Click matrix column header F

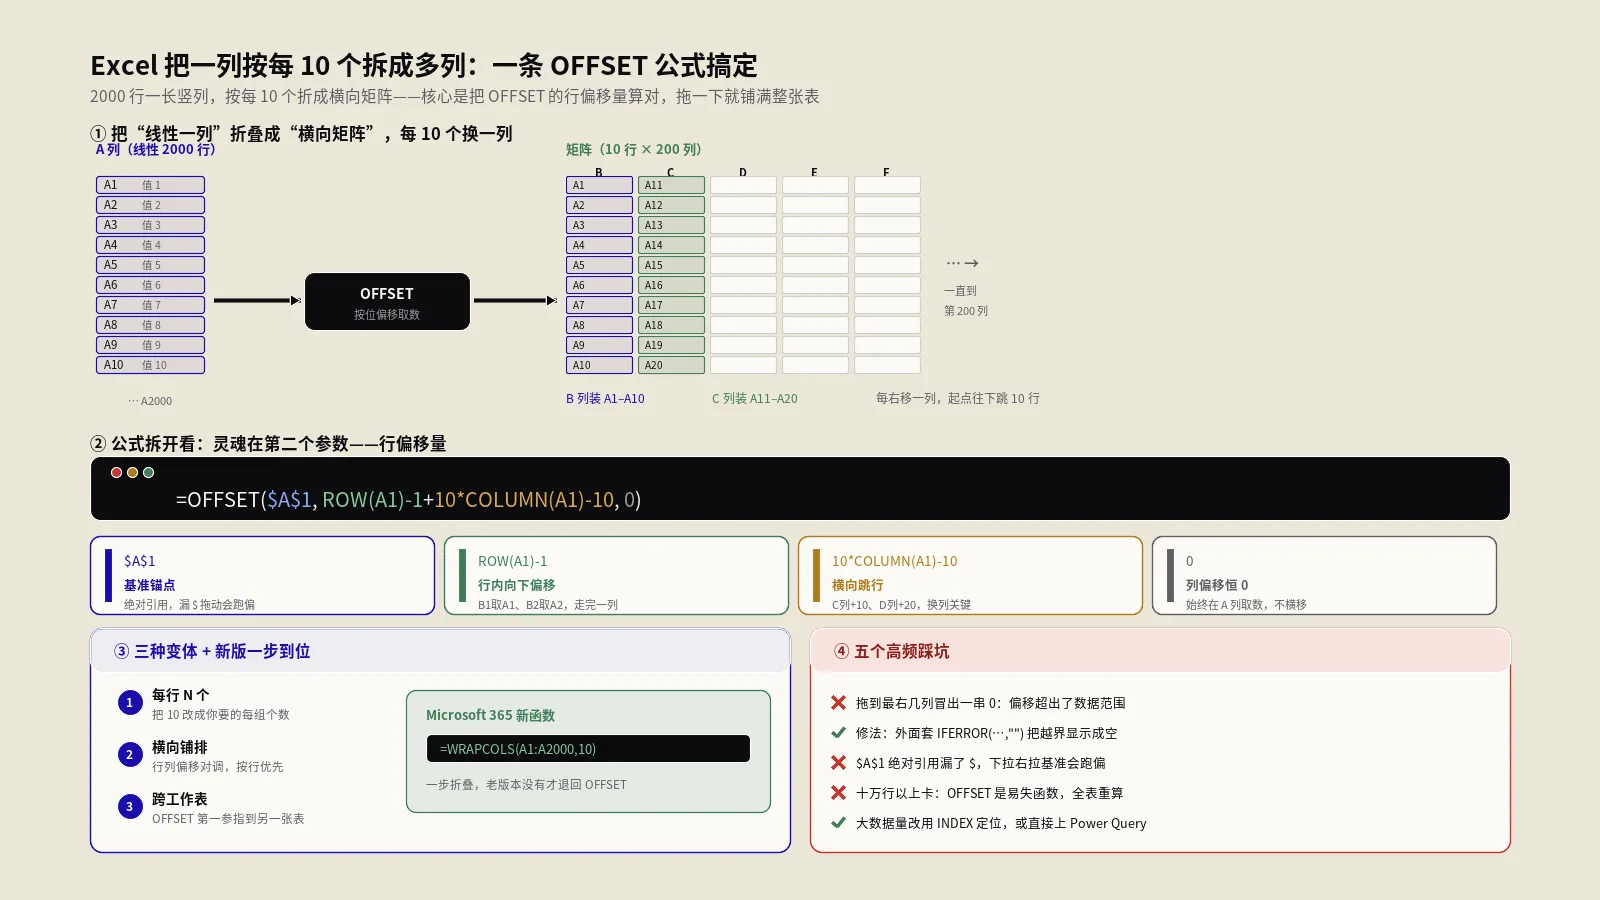[x=886, y=172]
